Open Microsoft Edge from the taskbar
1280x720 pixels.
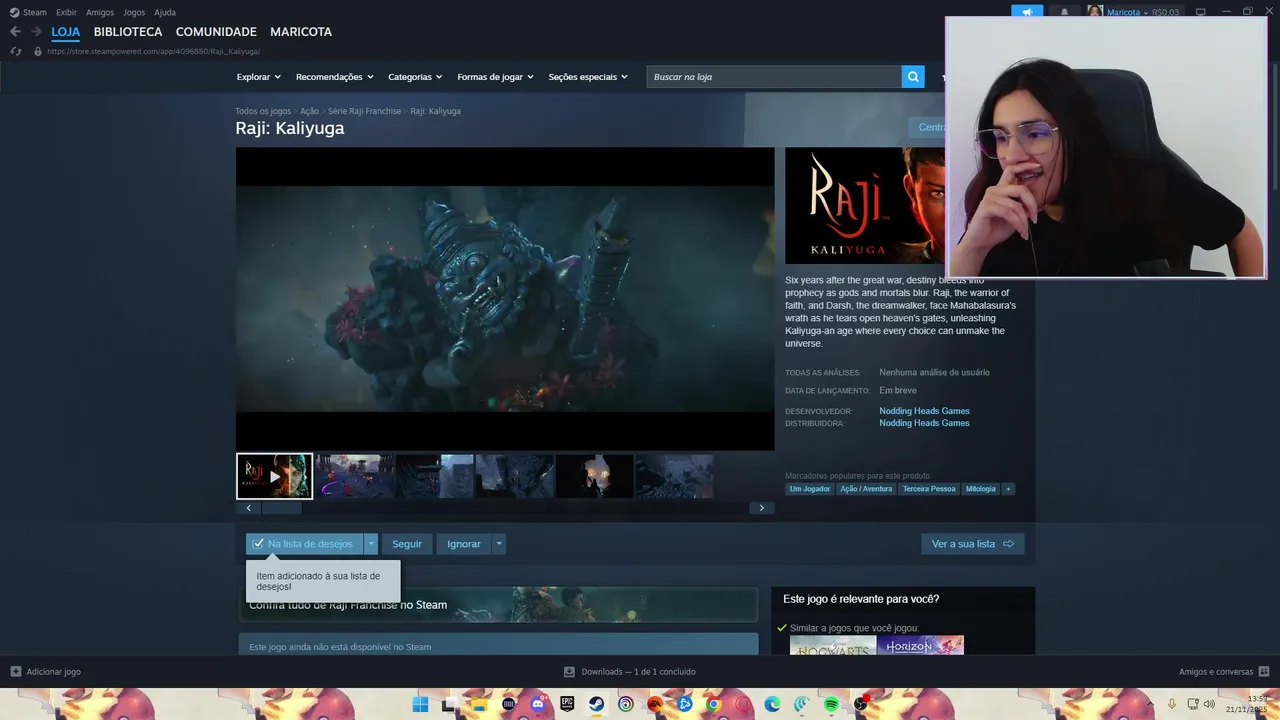point(772,704)
